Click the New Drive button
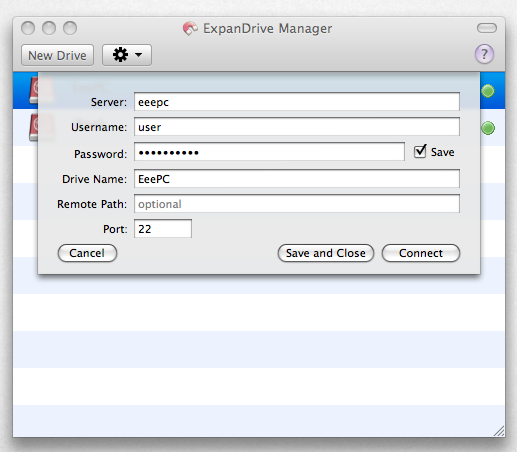 [57, 55]
